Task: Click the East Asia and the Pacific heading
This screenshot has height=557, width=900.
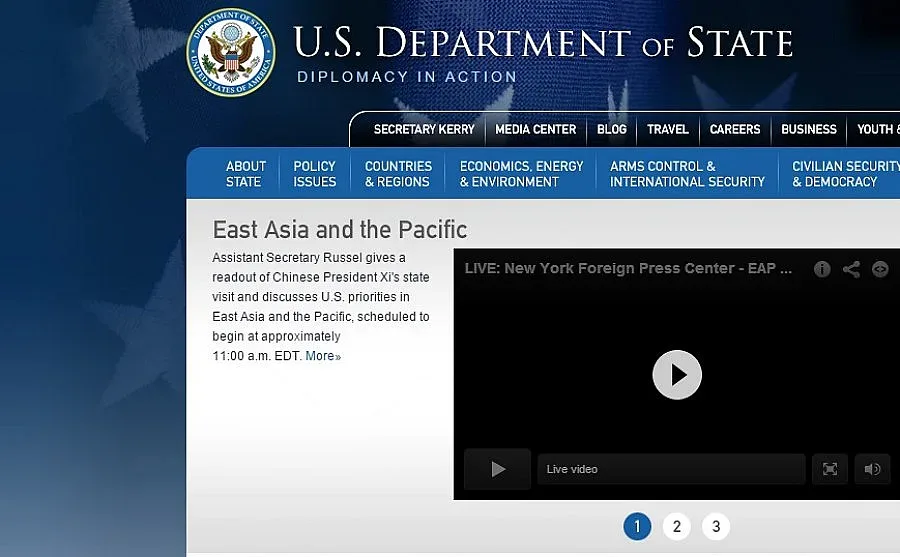Action: [340, 230]
